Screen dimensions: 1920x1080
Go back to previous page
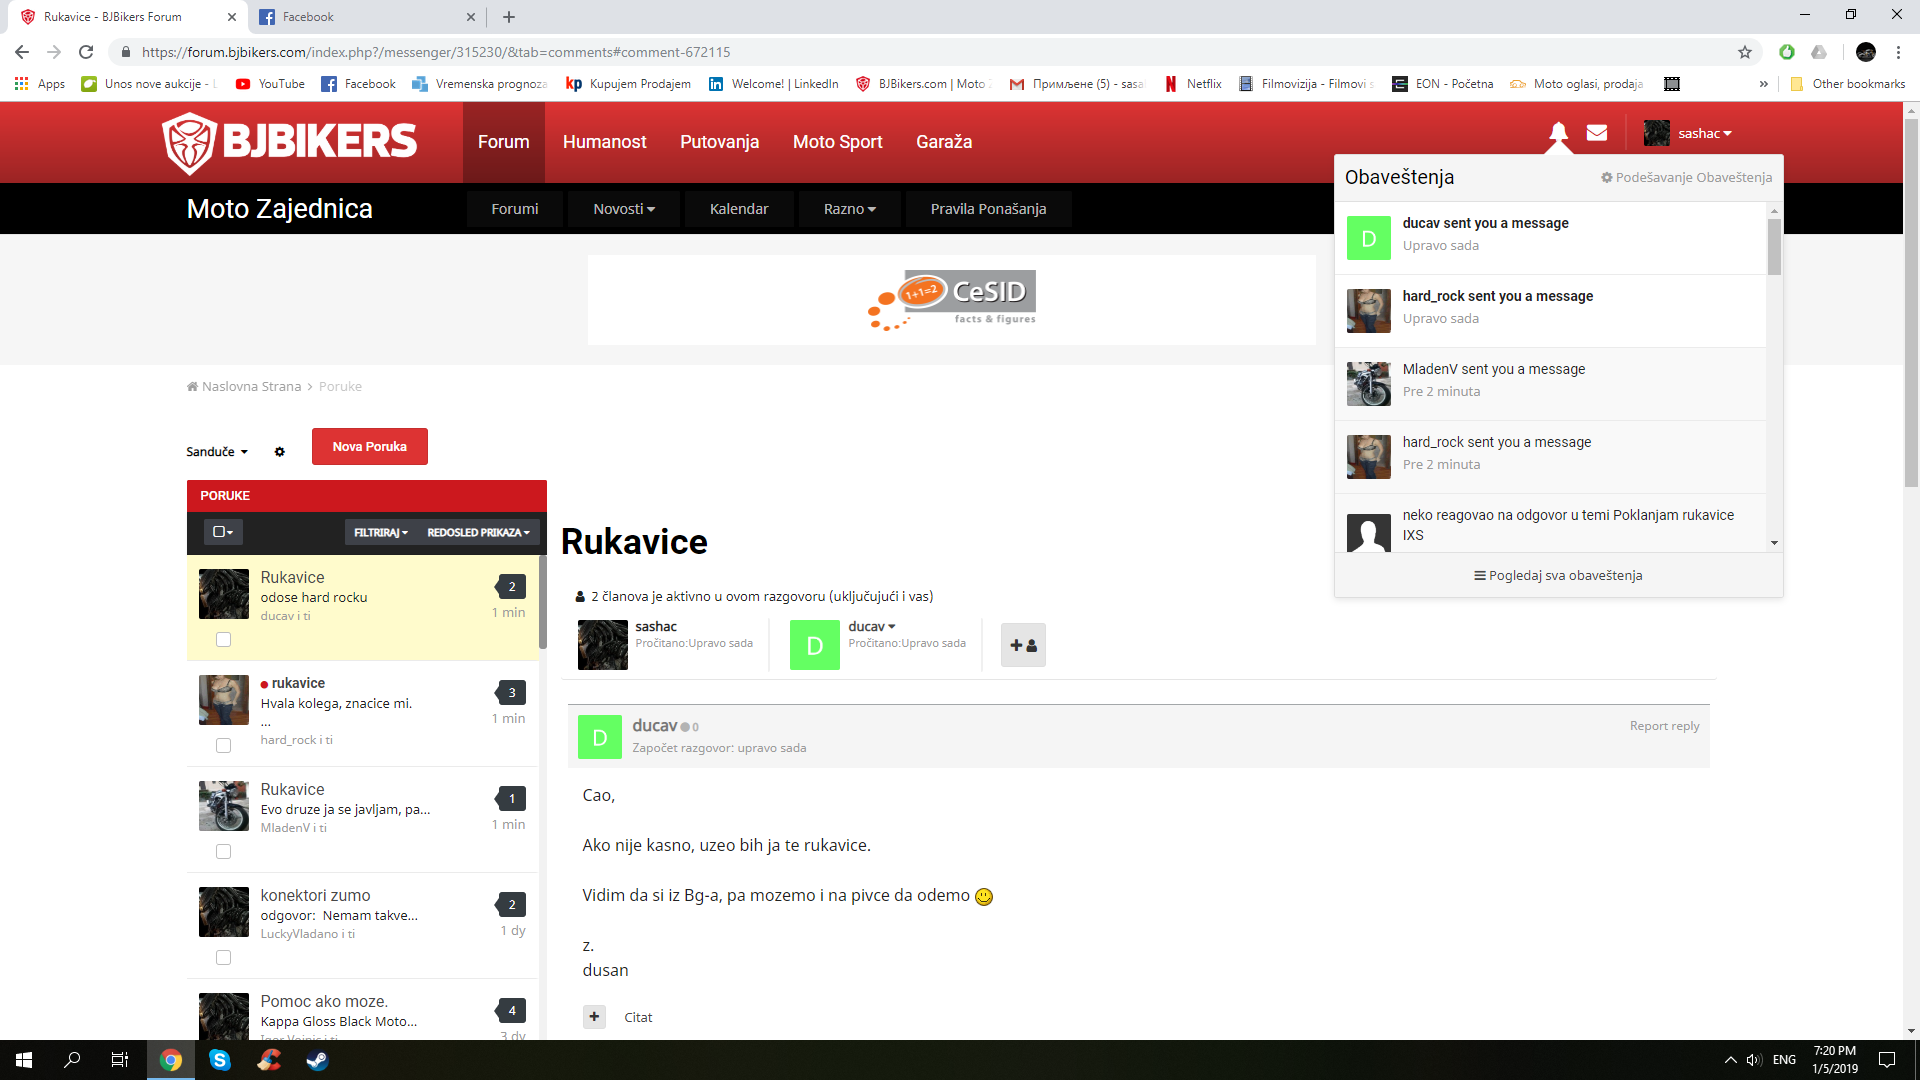(x=22, y=52)
